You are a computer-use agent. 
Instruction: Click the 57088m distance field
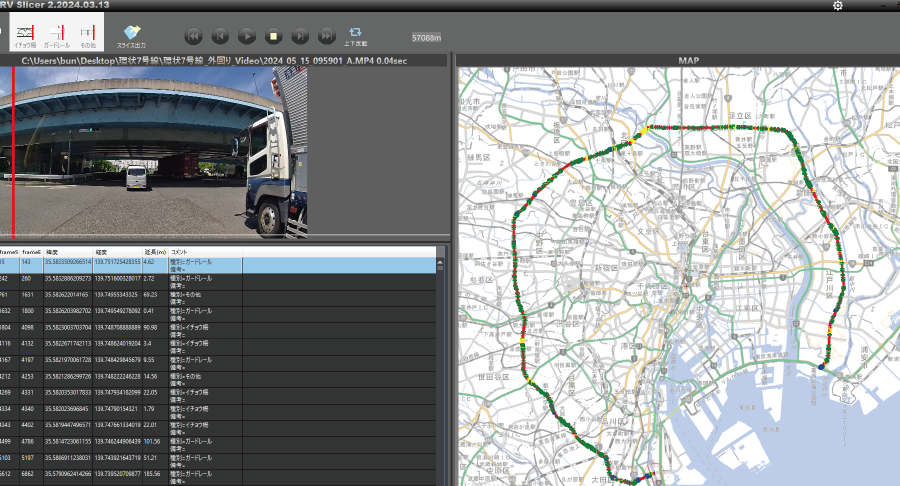pyautogui.click(x=427, y=38)
